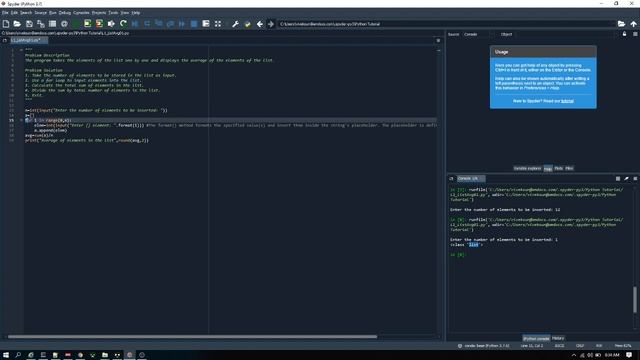Image resolution: width=640 pixels, height=360 pixels.
Task: Run the current cell
Action: pos(87,24)
